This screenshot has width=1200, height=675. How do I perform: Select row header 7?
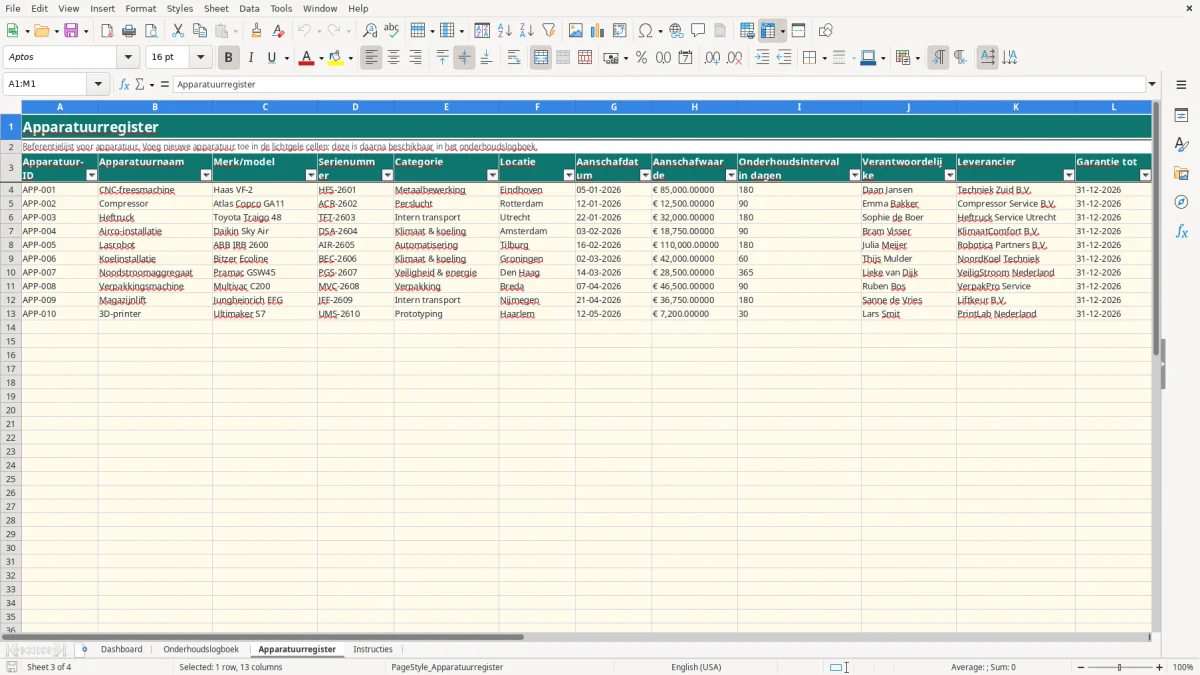(x=10, y=231)
